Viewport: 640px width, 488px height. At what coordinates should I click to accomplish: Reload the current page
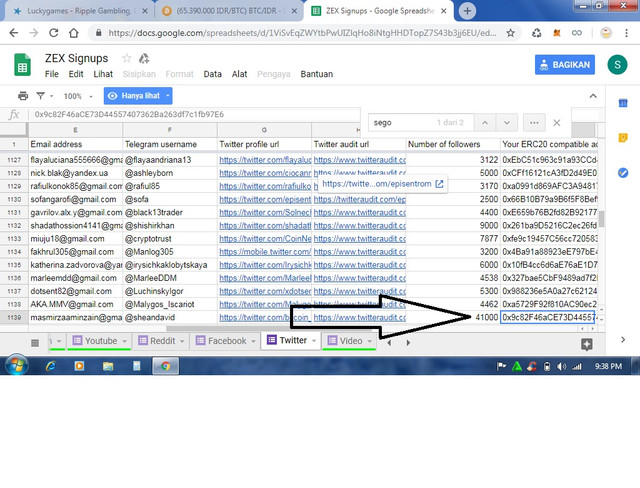point(53,33)
